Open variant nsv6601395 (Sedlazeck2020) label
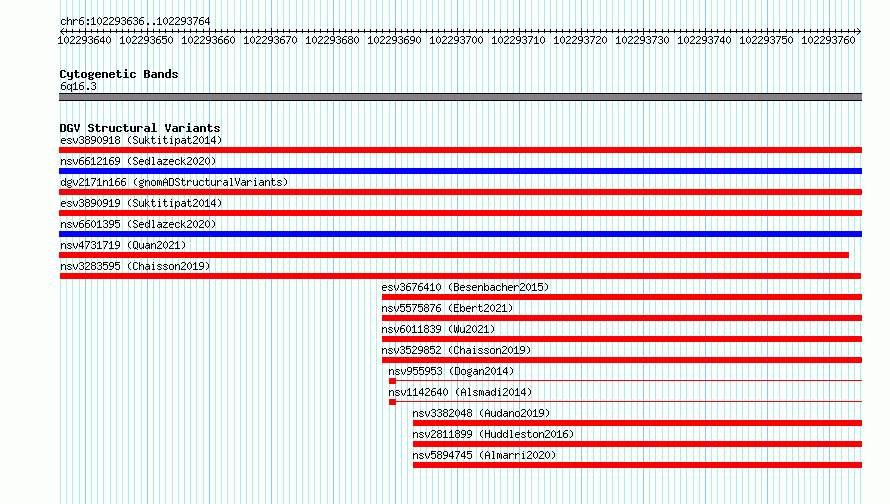890x504 pixels. [138, 224]
